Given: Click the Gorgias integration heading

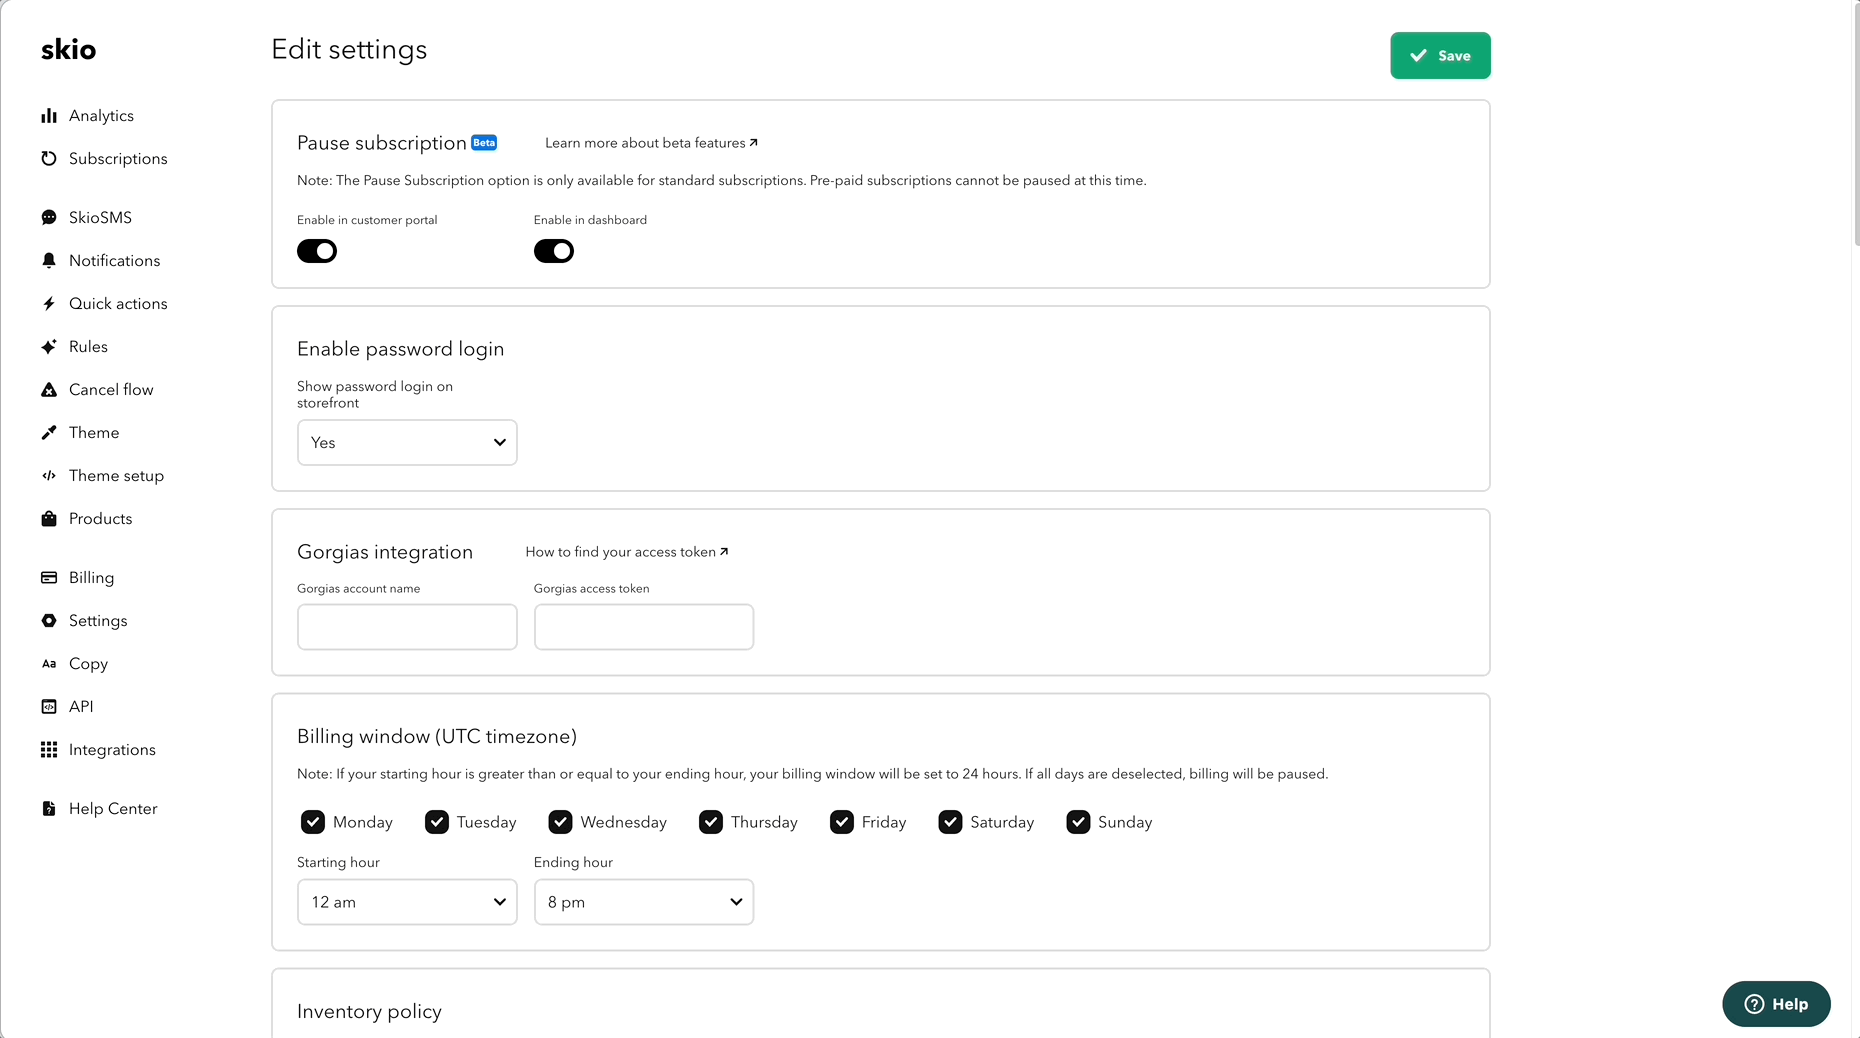Looking at the screenshot, I should click(x=385, y=552).
